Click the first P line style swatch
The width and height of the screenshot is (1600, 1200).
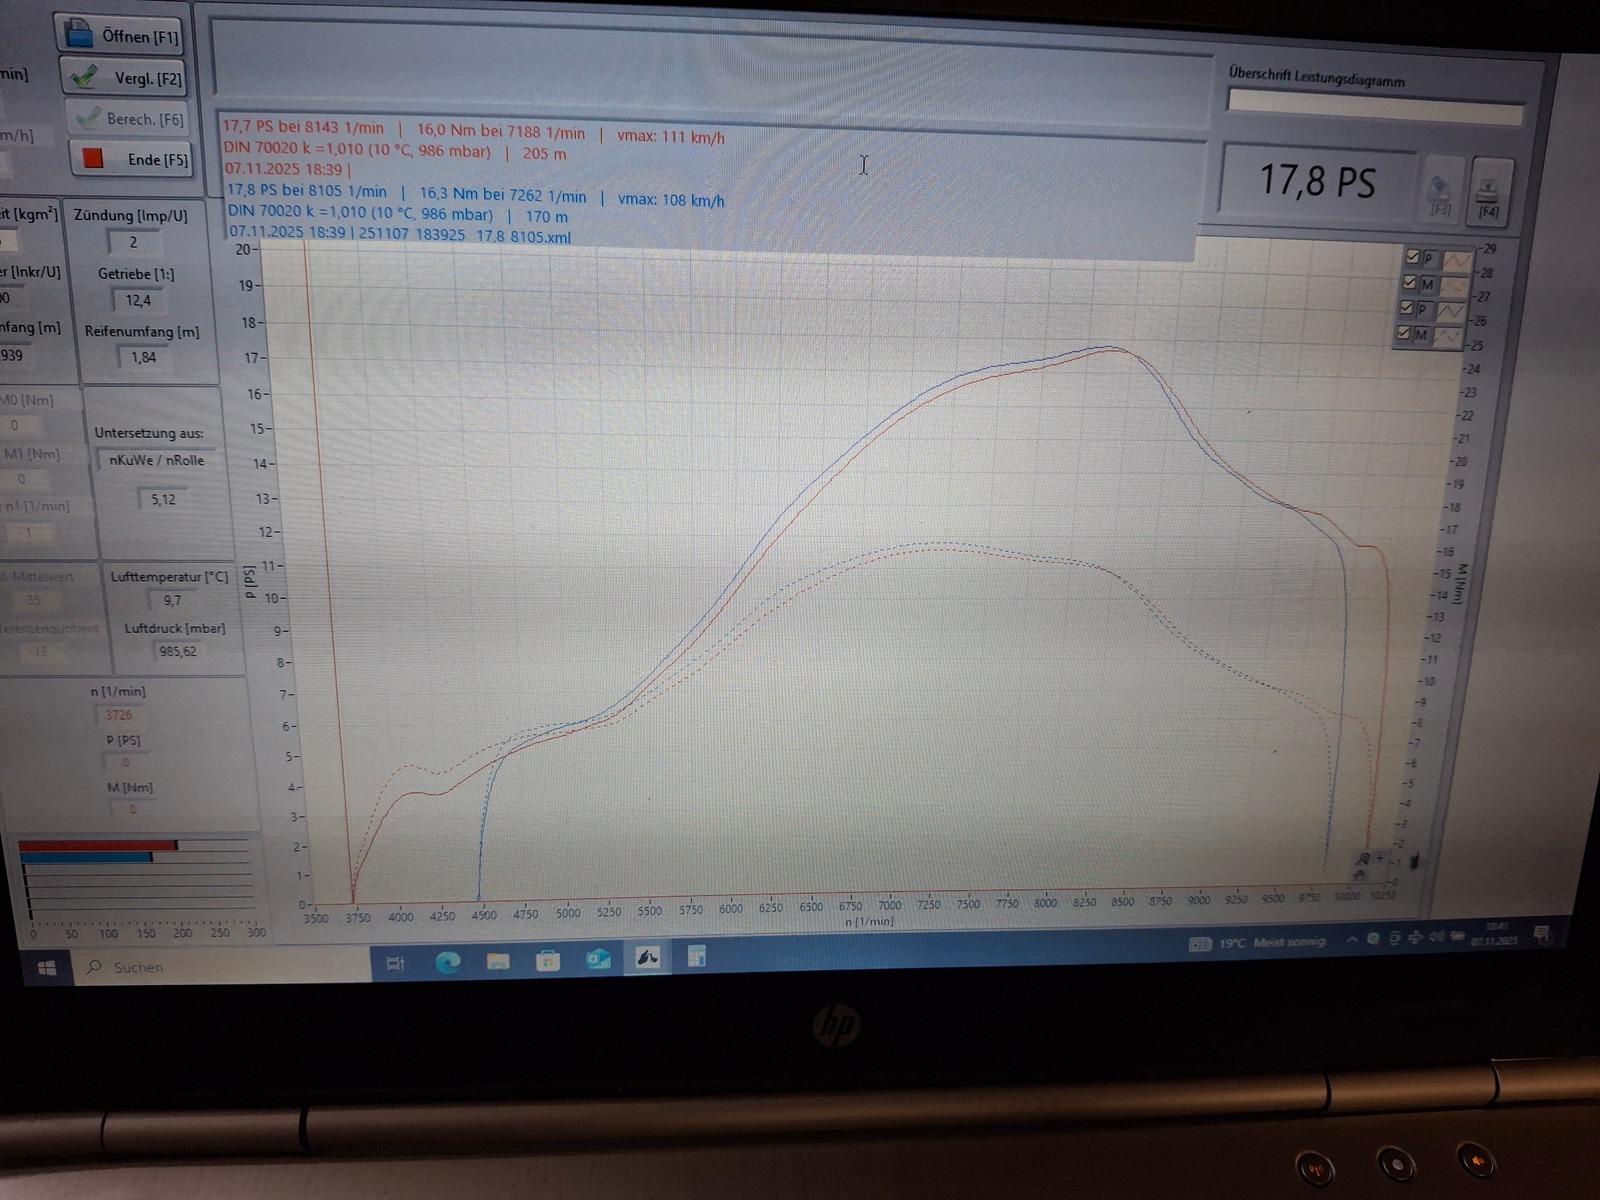1456,260
